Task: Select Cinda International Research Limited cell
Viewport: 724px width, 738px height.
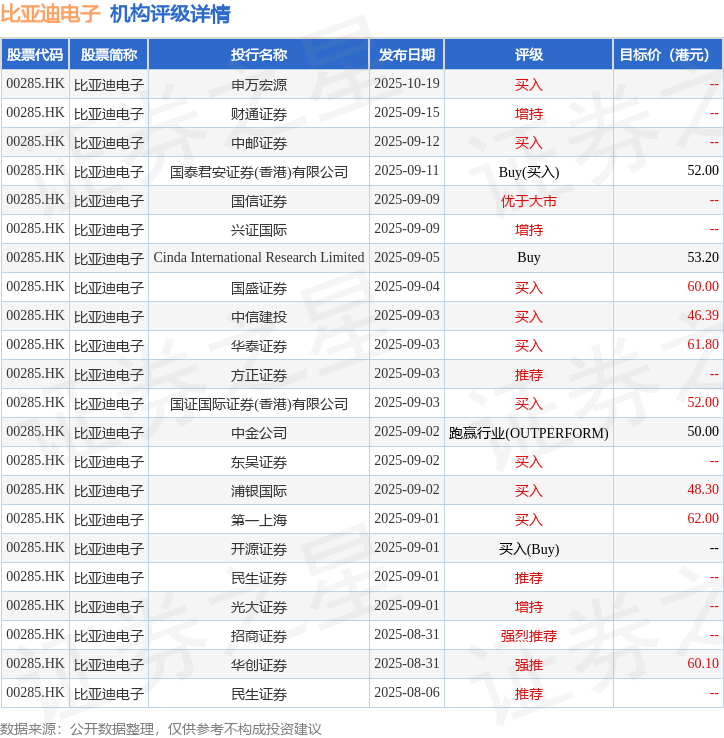Action: [258, 258]
